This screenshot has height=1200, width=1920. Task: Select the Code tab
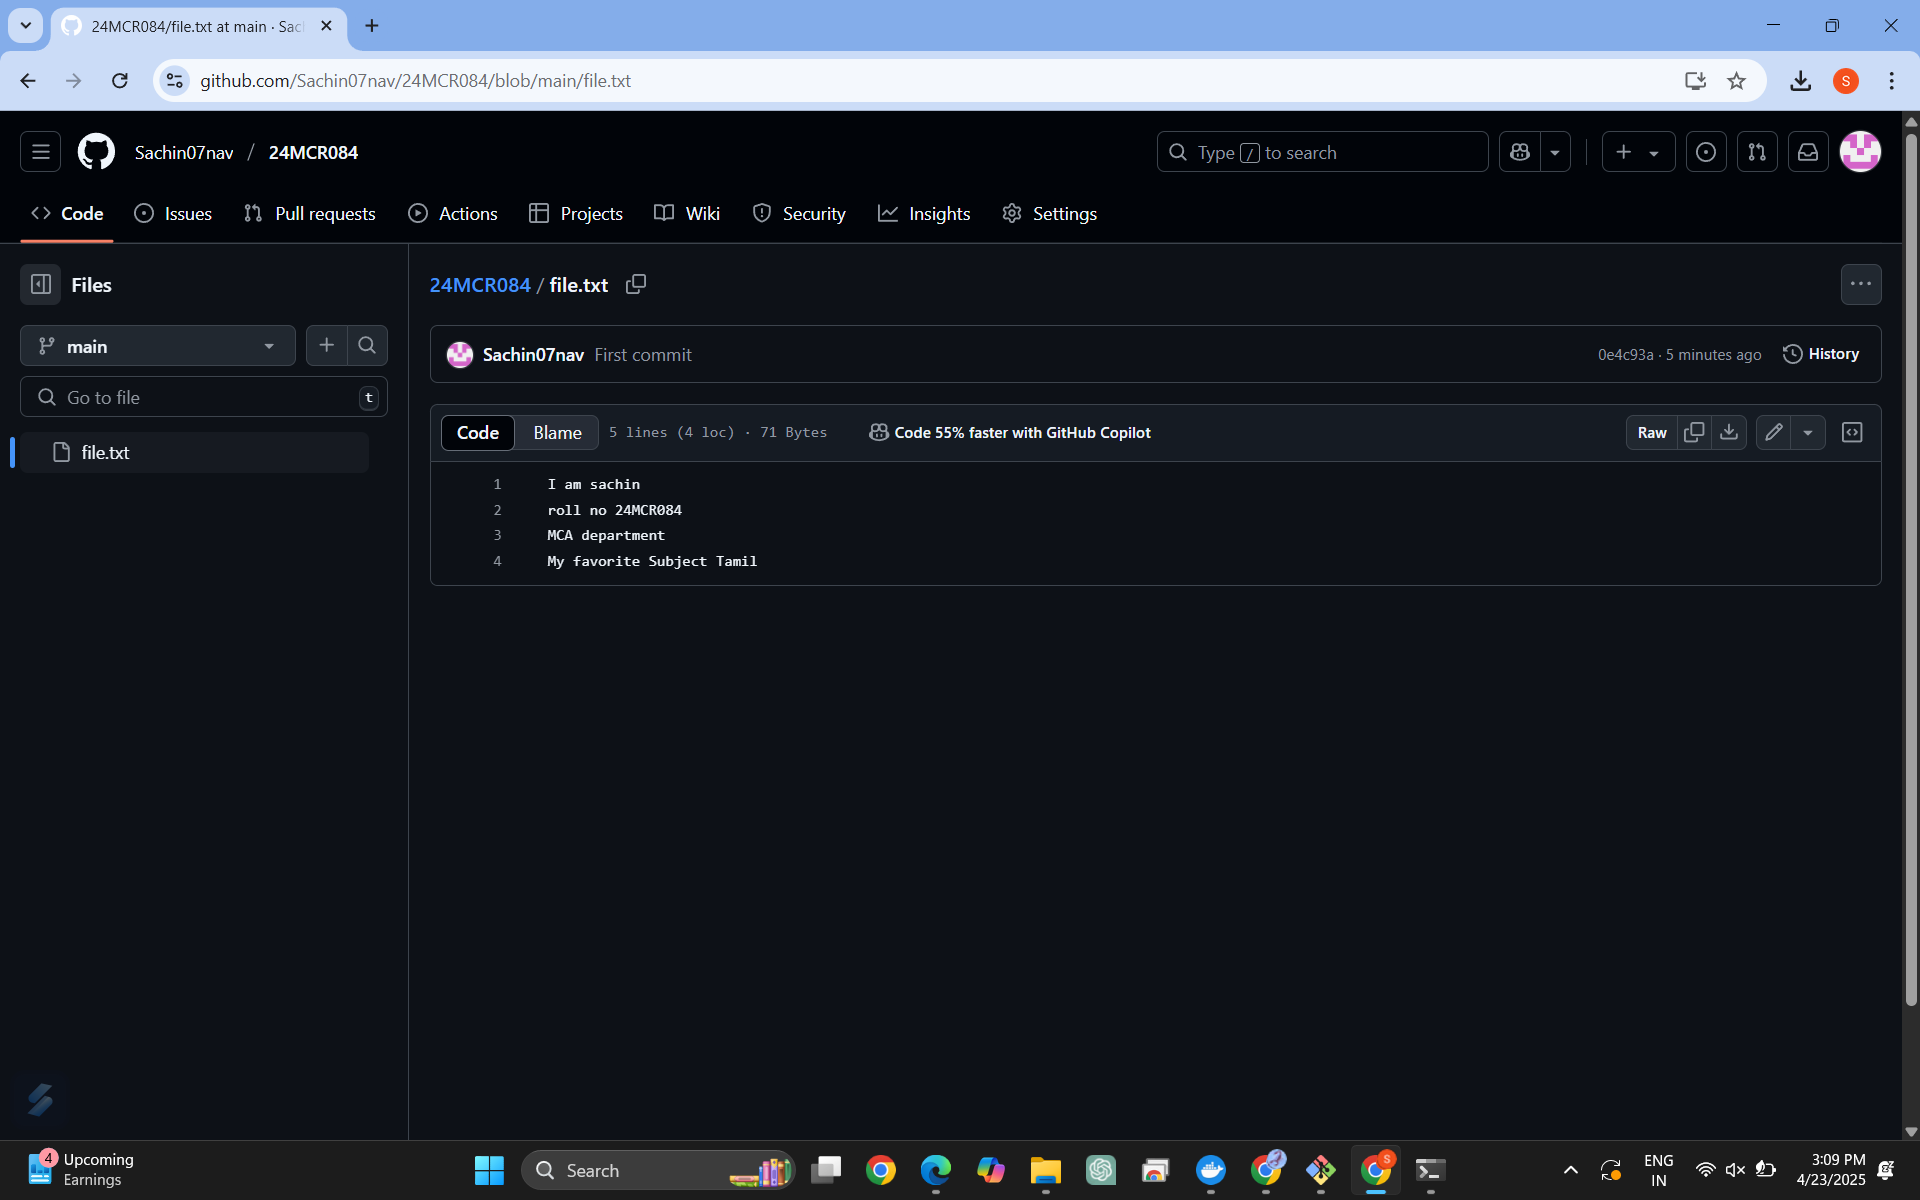pos(67,213)
